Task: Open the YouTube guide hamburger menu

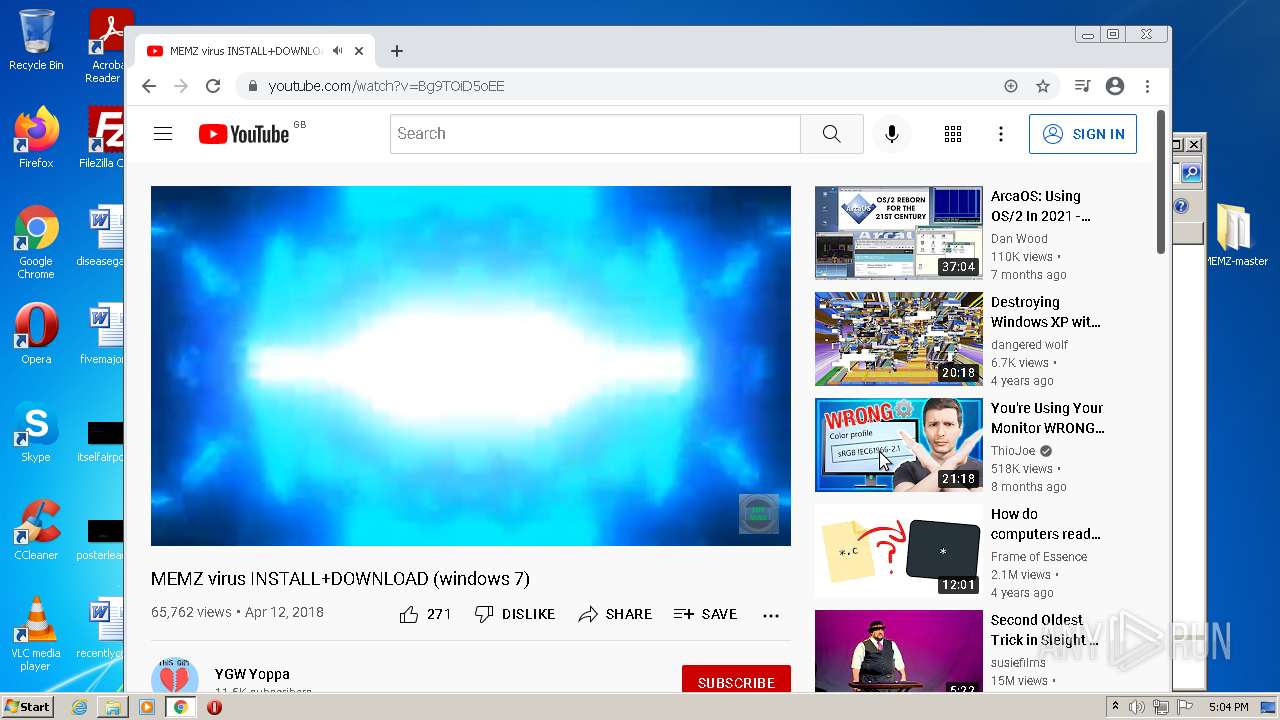Action: coord(163,134)
